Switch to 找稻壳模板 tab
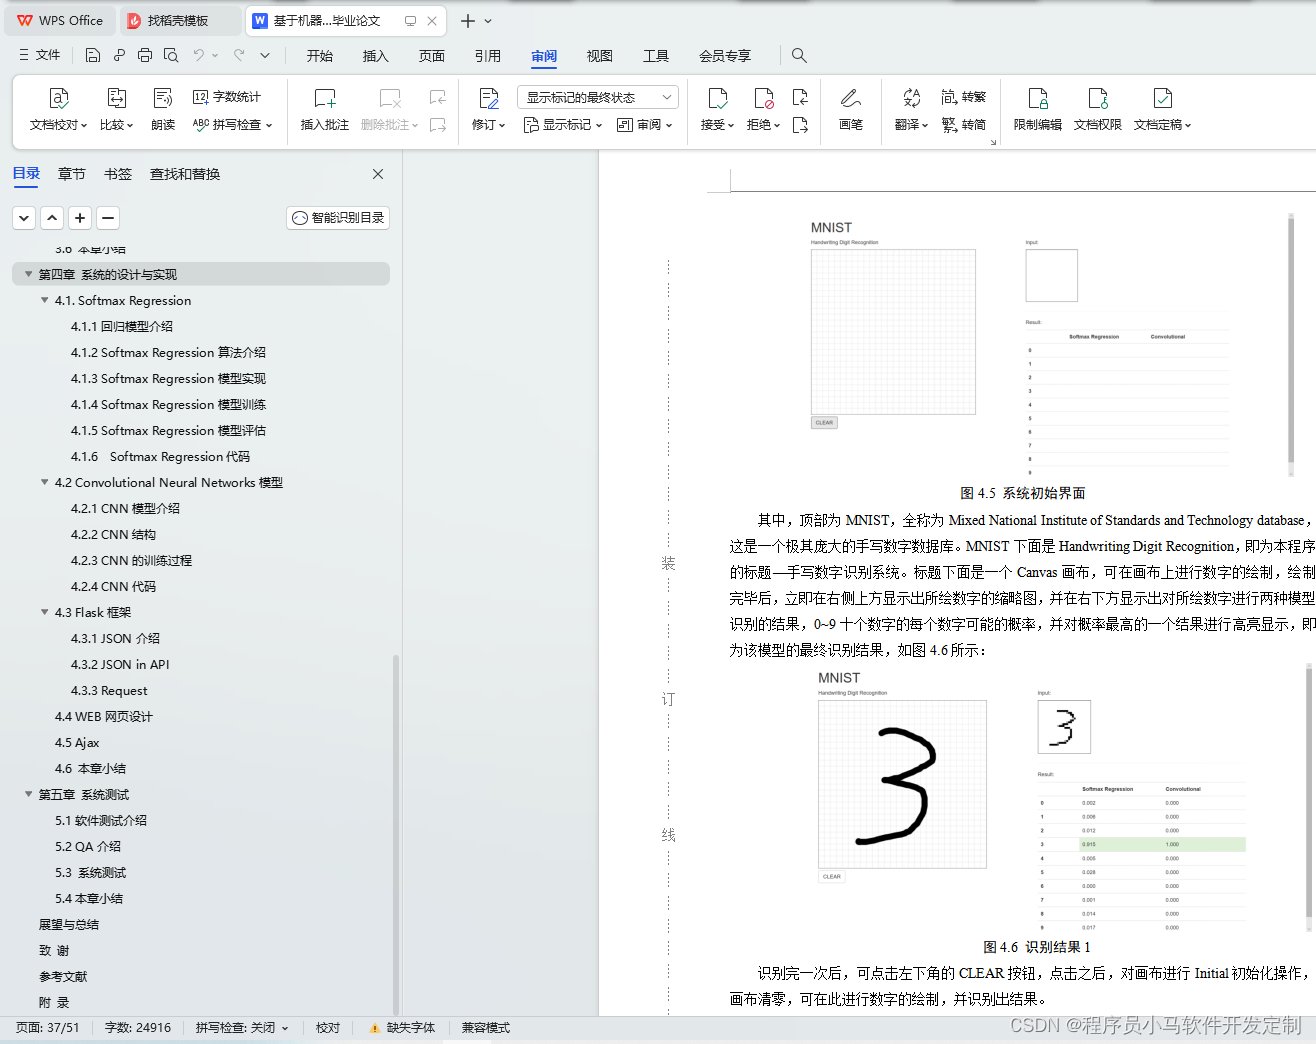The image size is (1316, 1044). tap(179, 21)
